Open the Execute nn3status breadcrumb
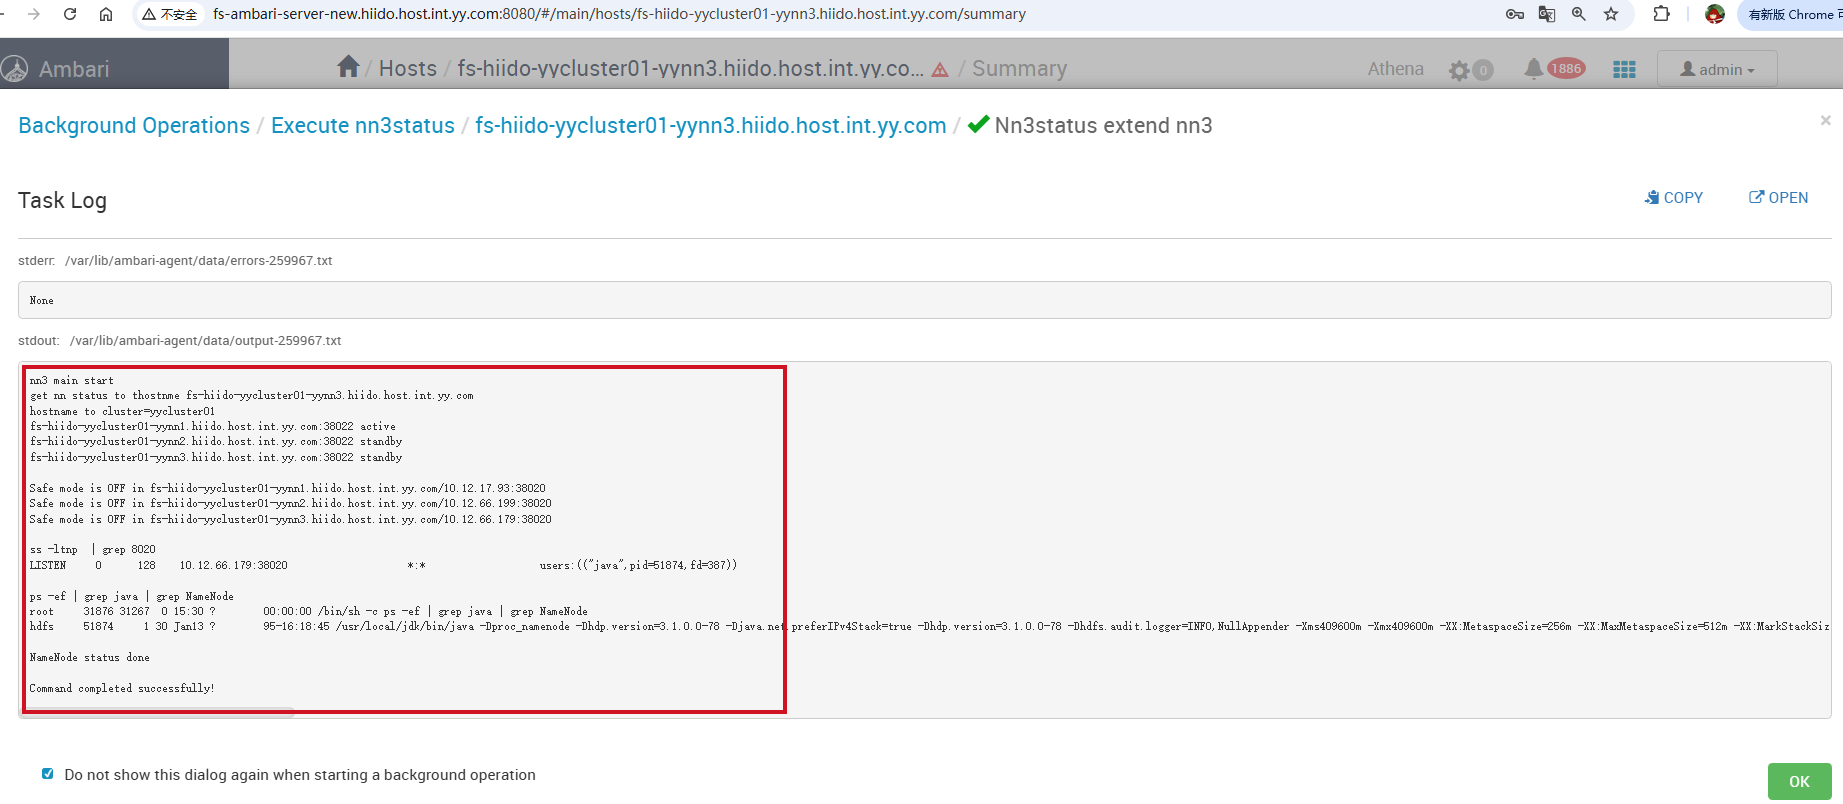 click(x=362, y=126)
